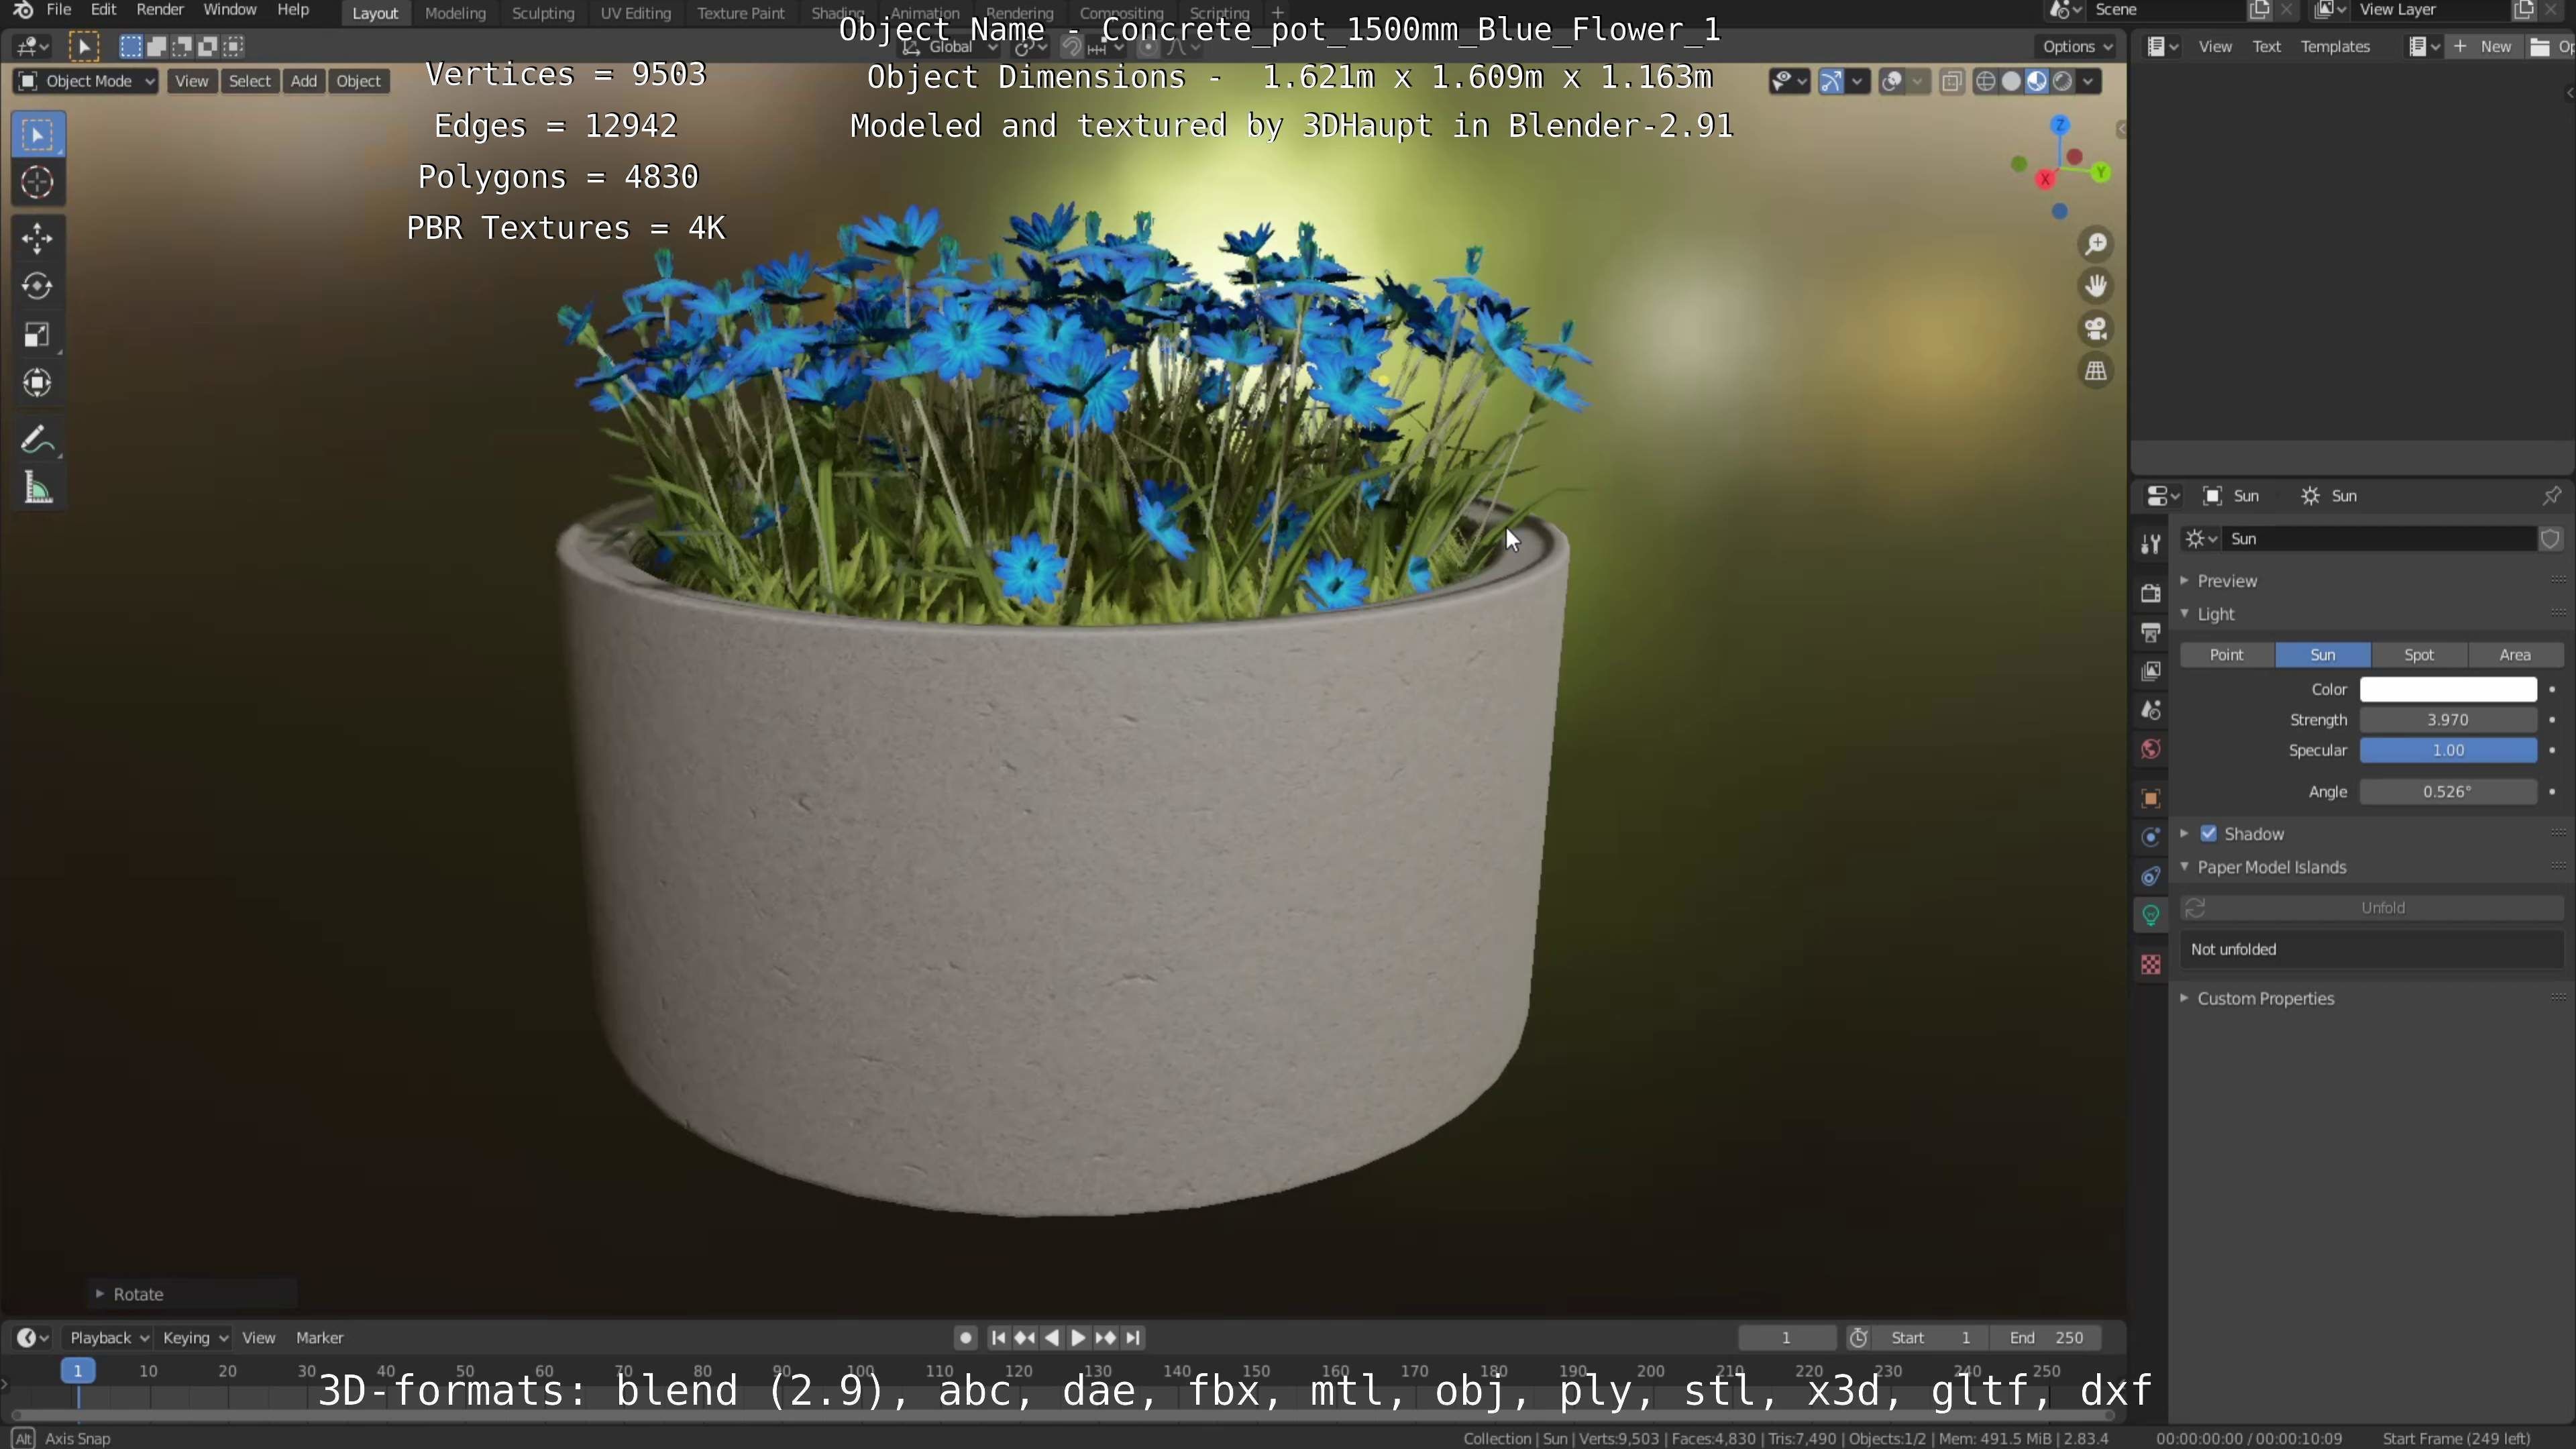The width and height of the screenshot is (2576, 1449).
Task: Toggle fake user shield for Sun data
Action: (2550, 539)
